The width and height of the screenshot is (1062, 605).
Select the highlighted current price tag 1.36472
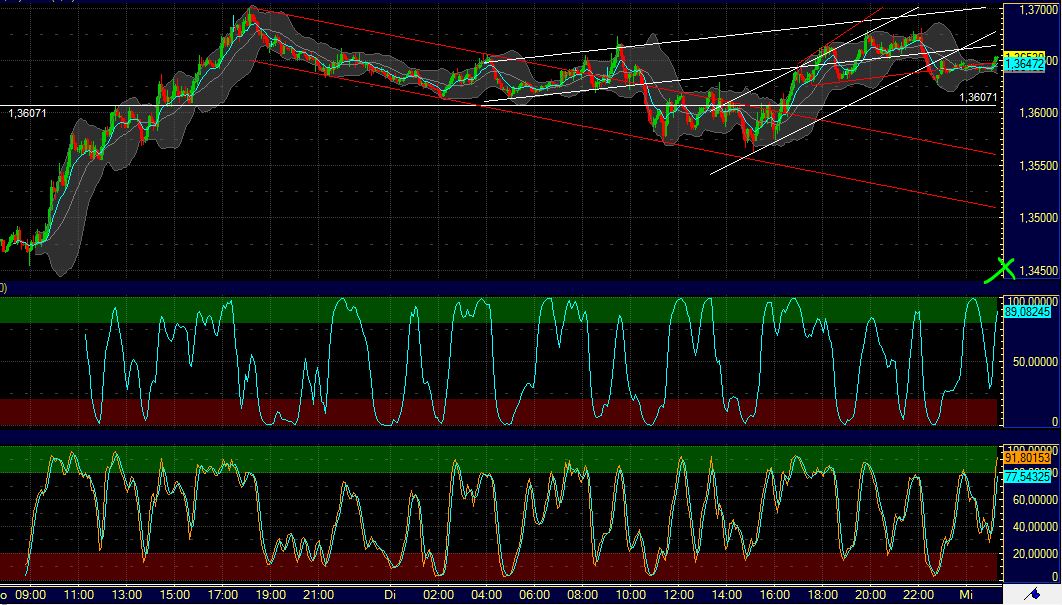click(x=1024, y=62)
